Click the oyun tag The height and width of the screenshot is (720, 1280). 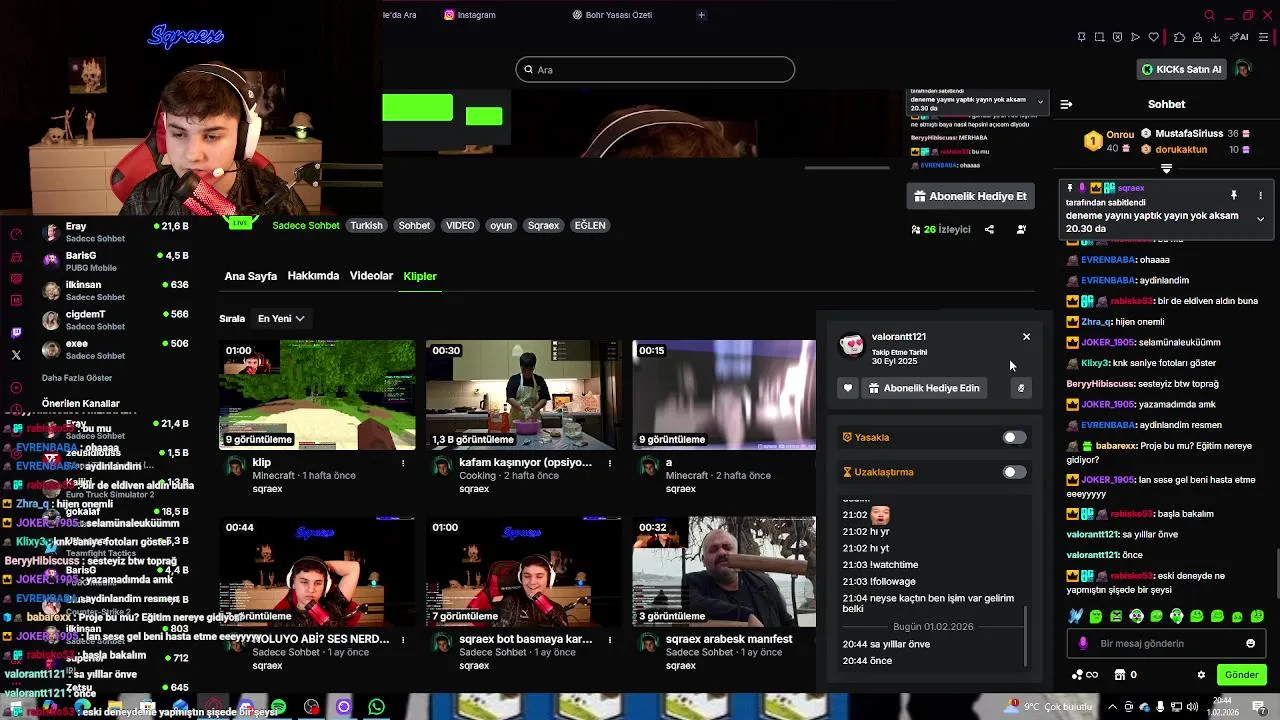pyautogui.click(x=501, y=225)
